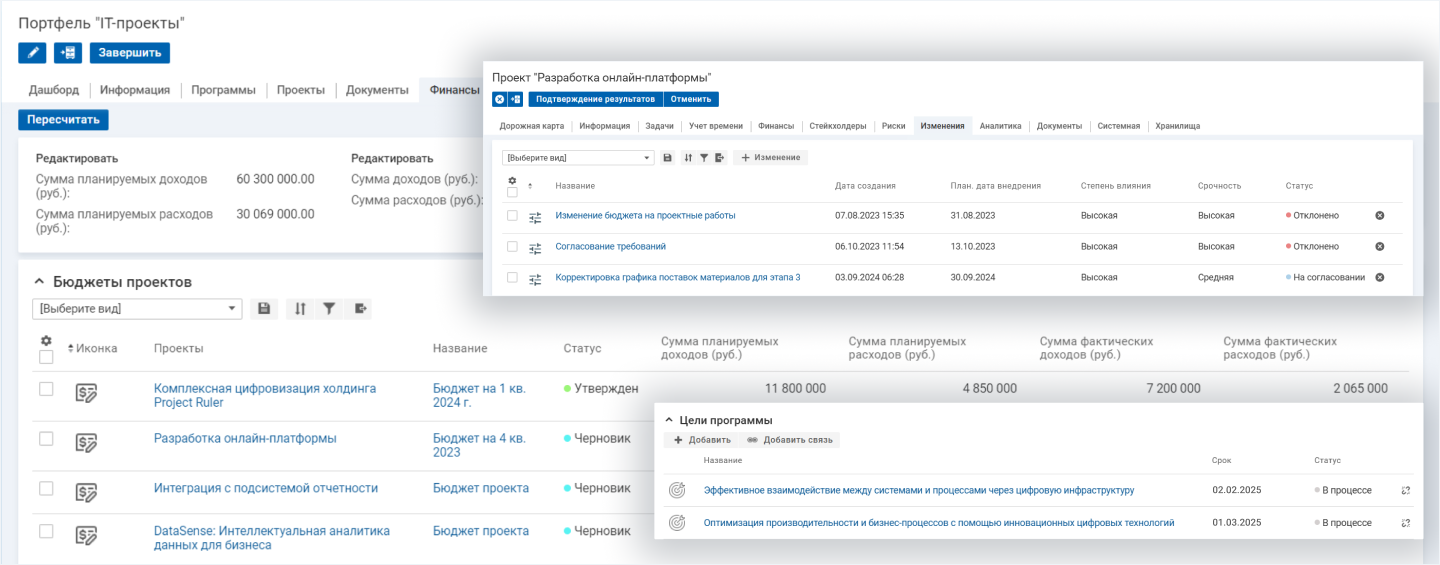Sort the changes table by Дата создания
The image size is (1440, 565).
coord(865,186)
